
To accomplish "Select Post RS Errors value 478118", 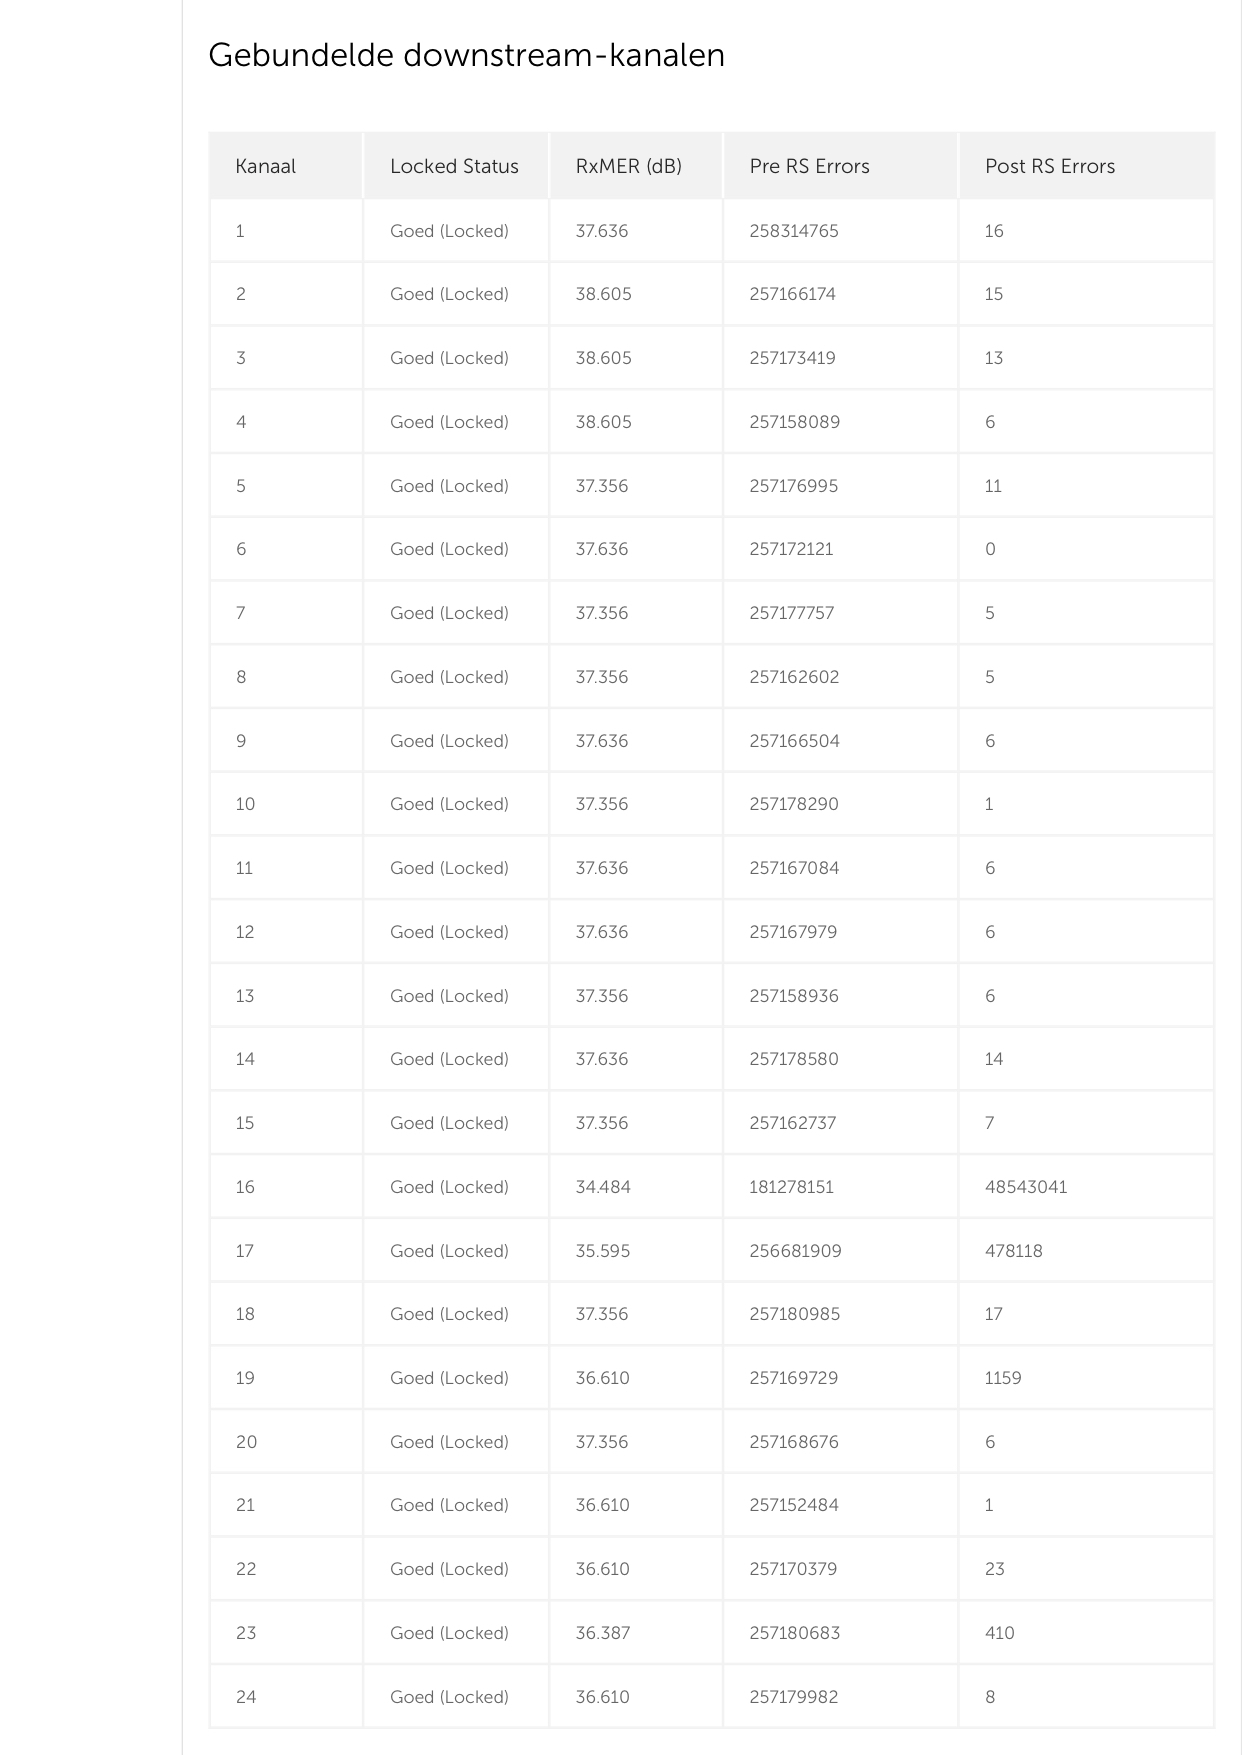I will (1013, 1251).
